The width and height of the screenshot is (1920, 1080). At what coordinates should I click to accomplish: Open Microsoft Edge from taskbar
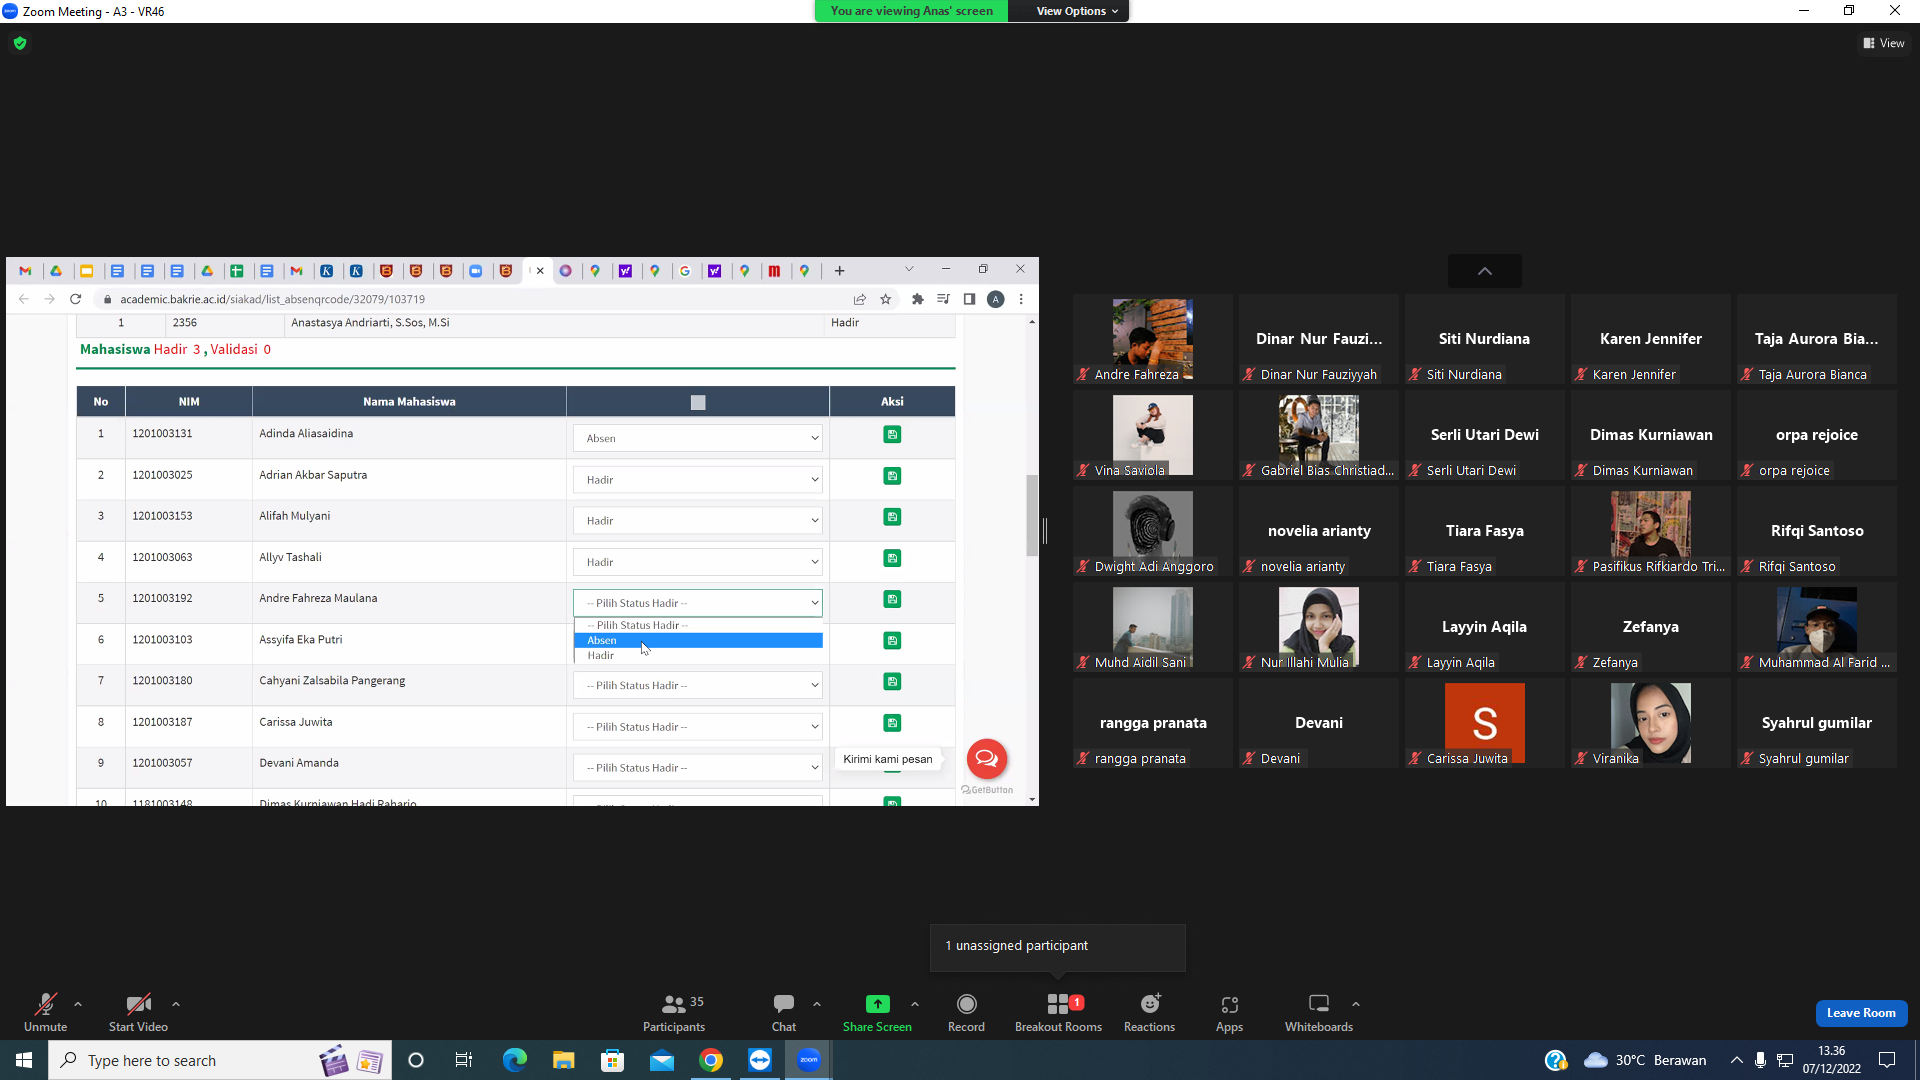514,1060
